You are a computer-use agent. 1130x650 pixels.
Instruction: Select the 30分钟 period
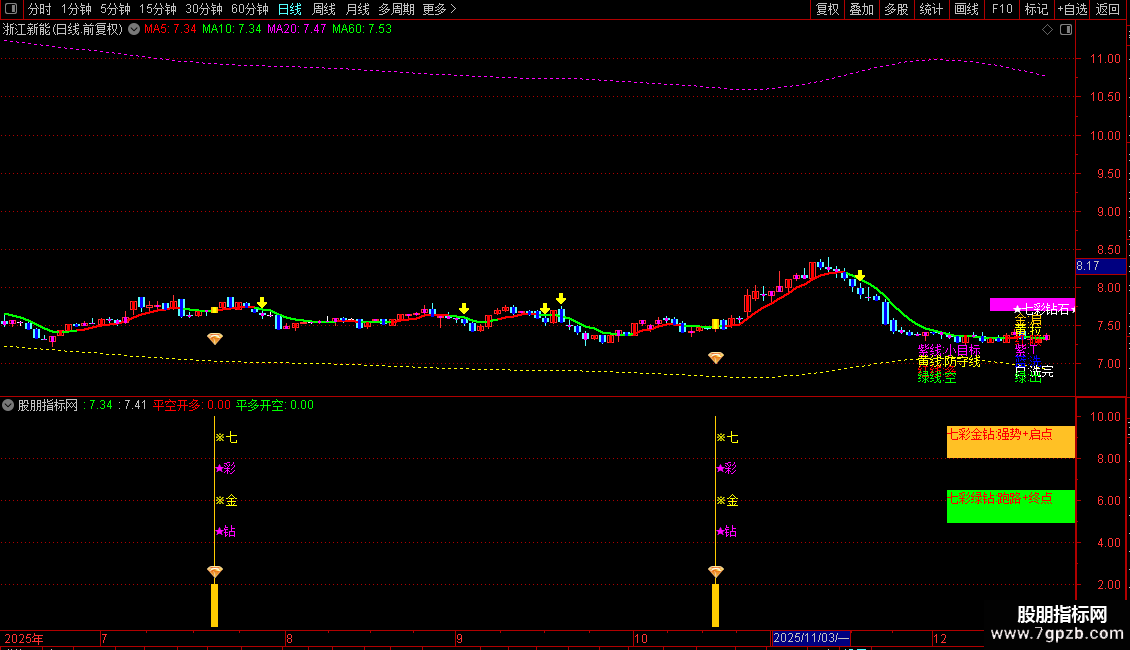[x=204, y=9]
